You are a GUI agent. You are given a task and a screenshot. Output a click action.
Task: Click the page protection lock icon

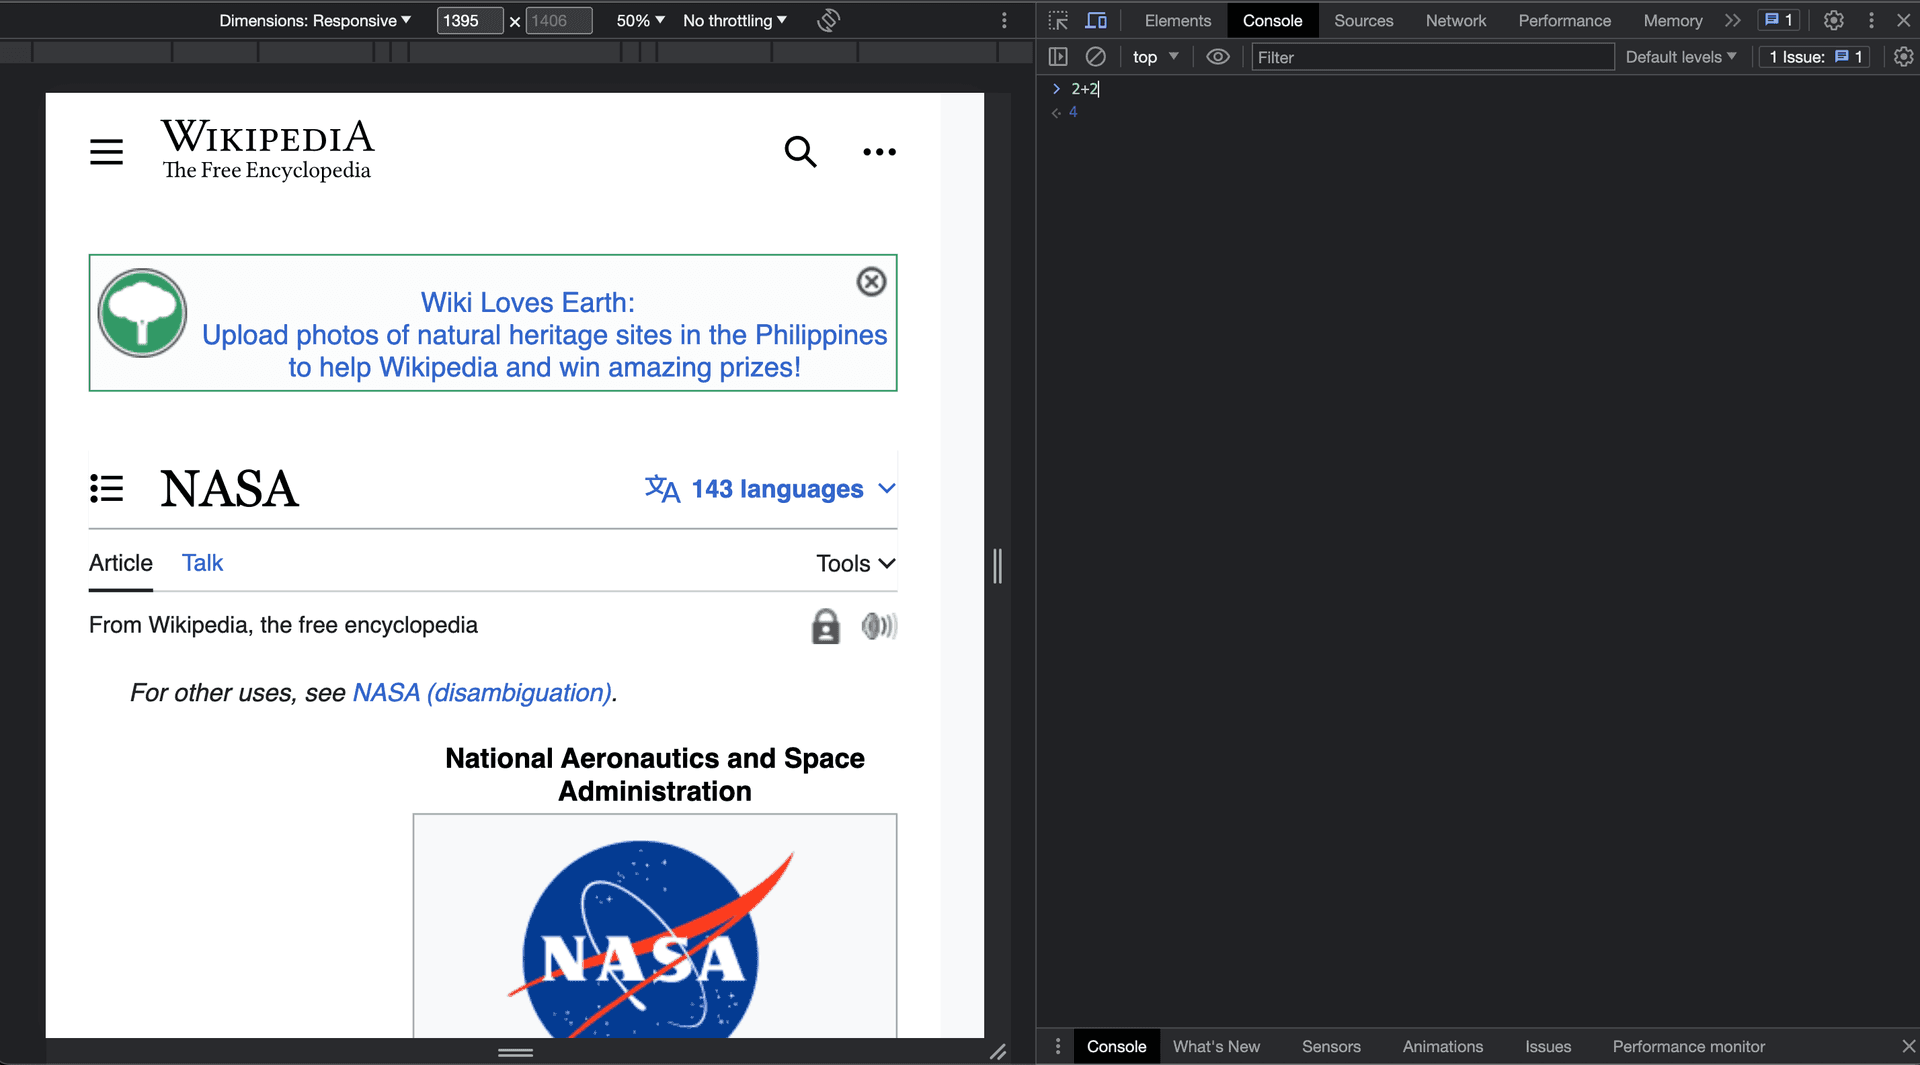click(x=825, y=626)
